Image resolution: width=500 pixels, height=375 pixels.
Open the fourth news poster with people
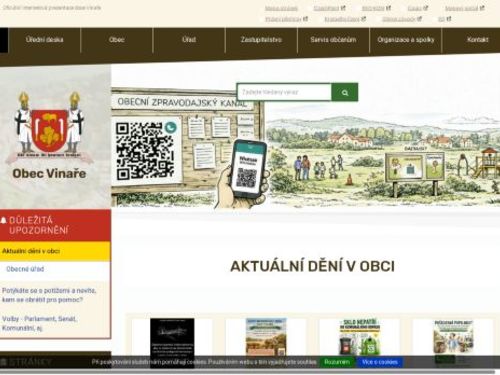[x=453, y=337]
